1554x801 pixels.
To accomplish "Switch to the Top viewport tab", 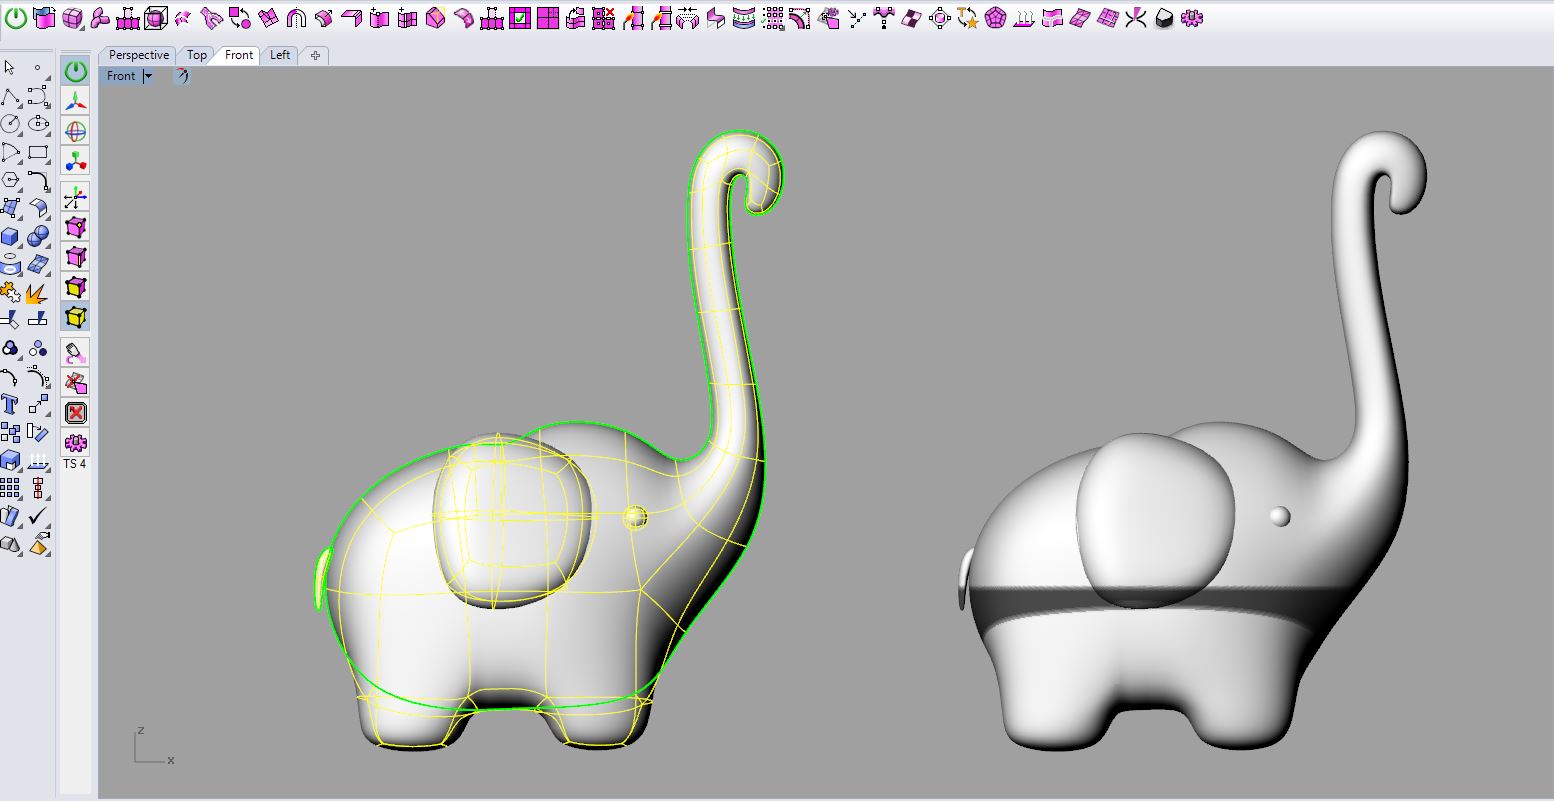I will pos(197,55).
